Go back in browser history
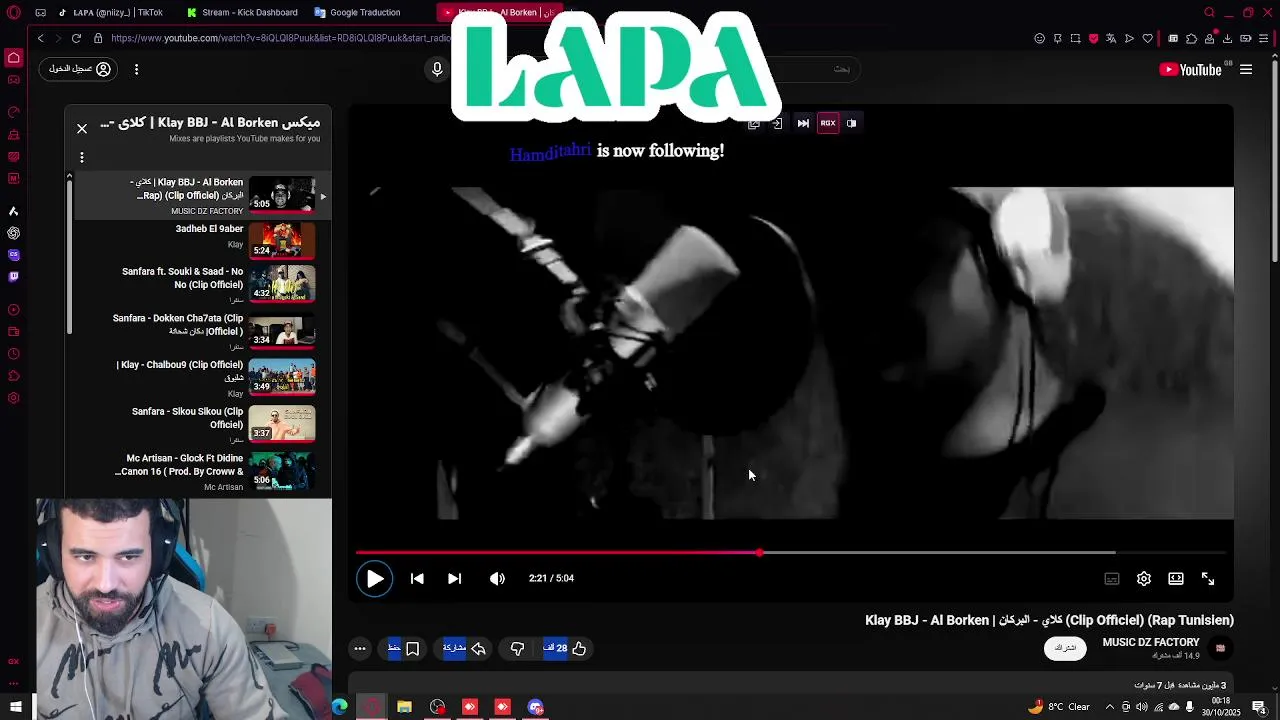The width and height of the screenshot is (1280, 720). click(40, 38)
